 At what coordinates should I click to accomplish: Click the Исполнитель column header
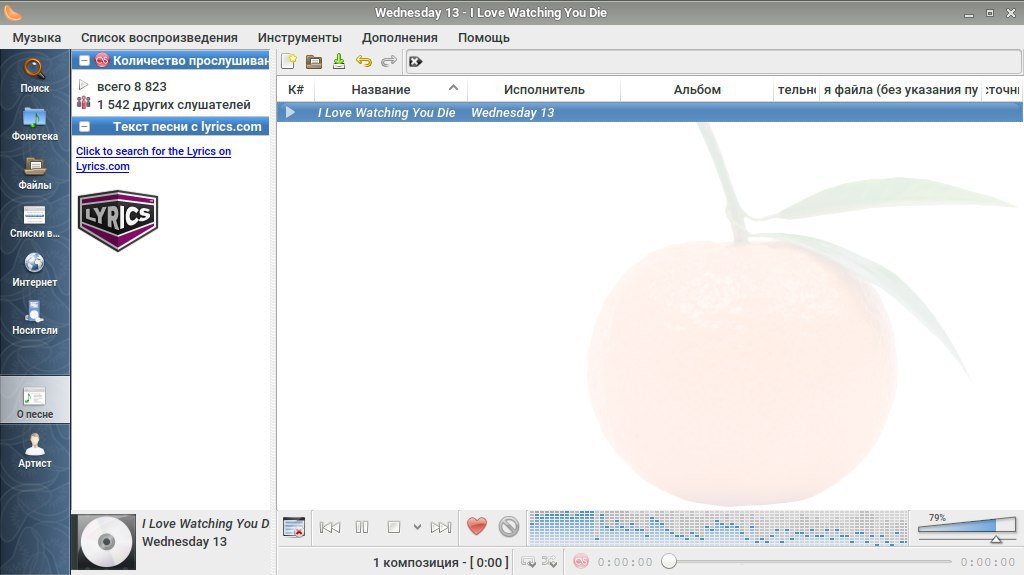pyautogui.click(x=544, y=90)
